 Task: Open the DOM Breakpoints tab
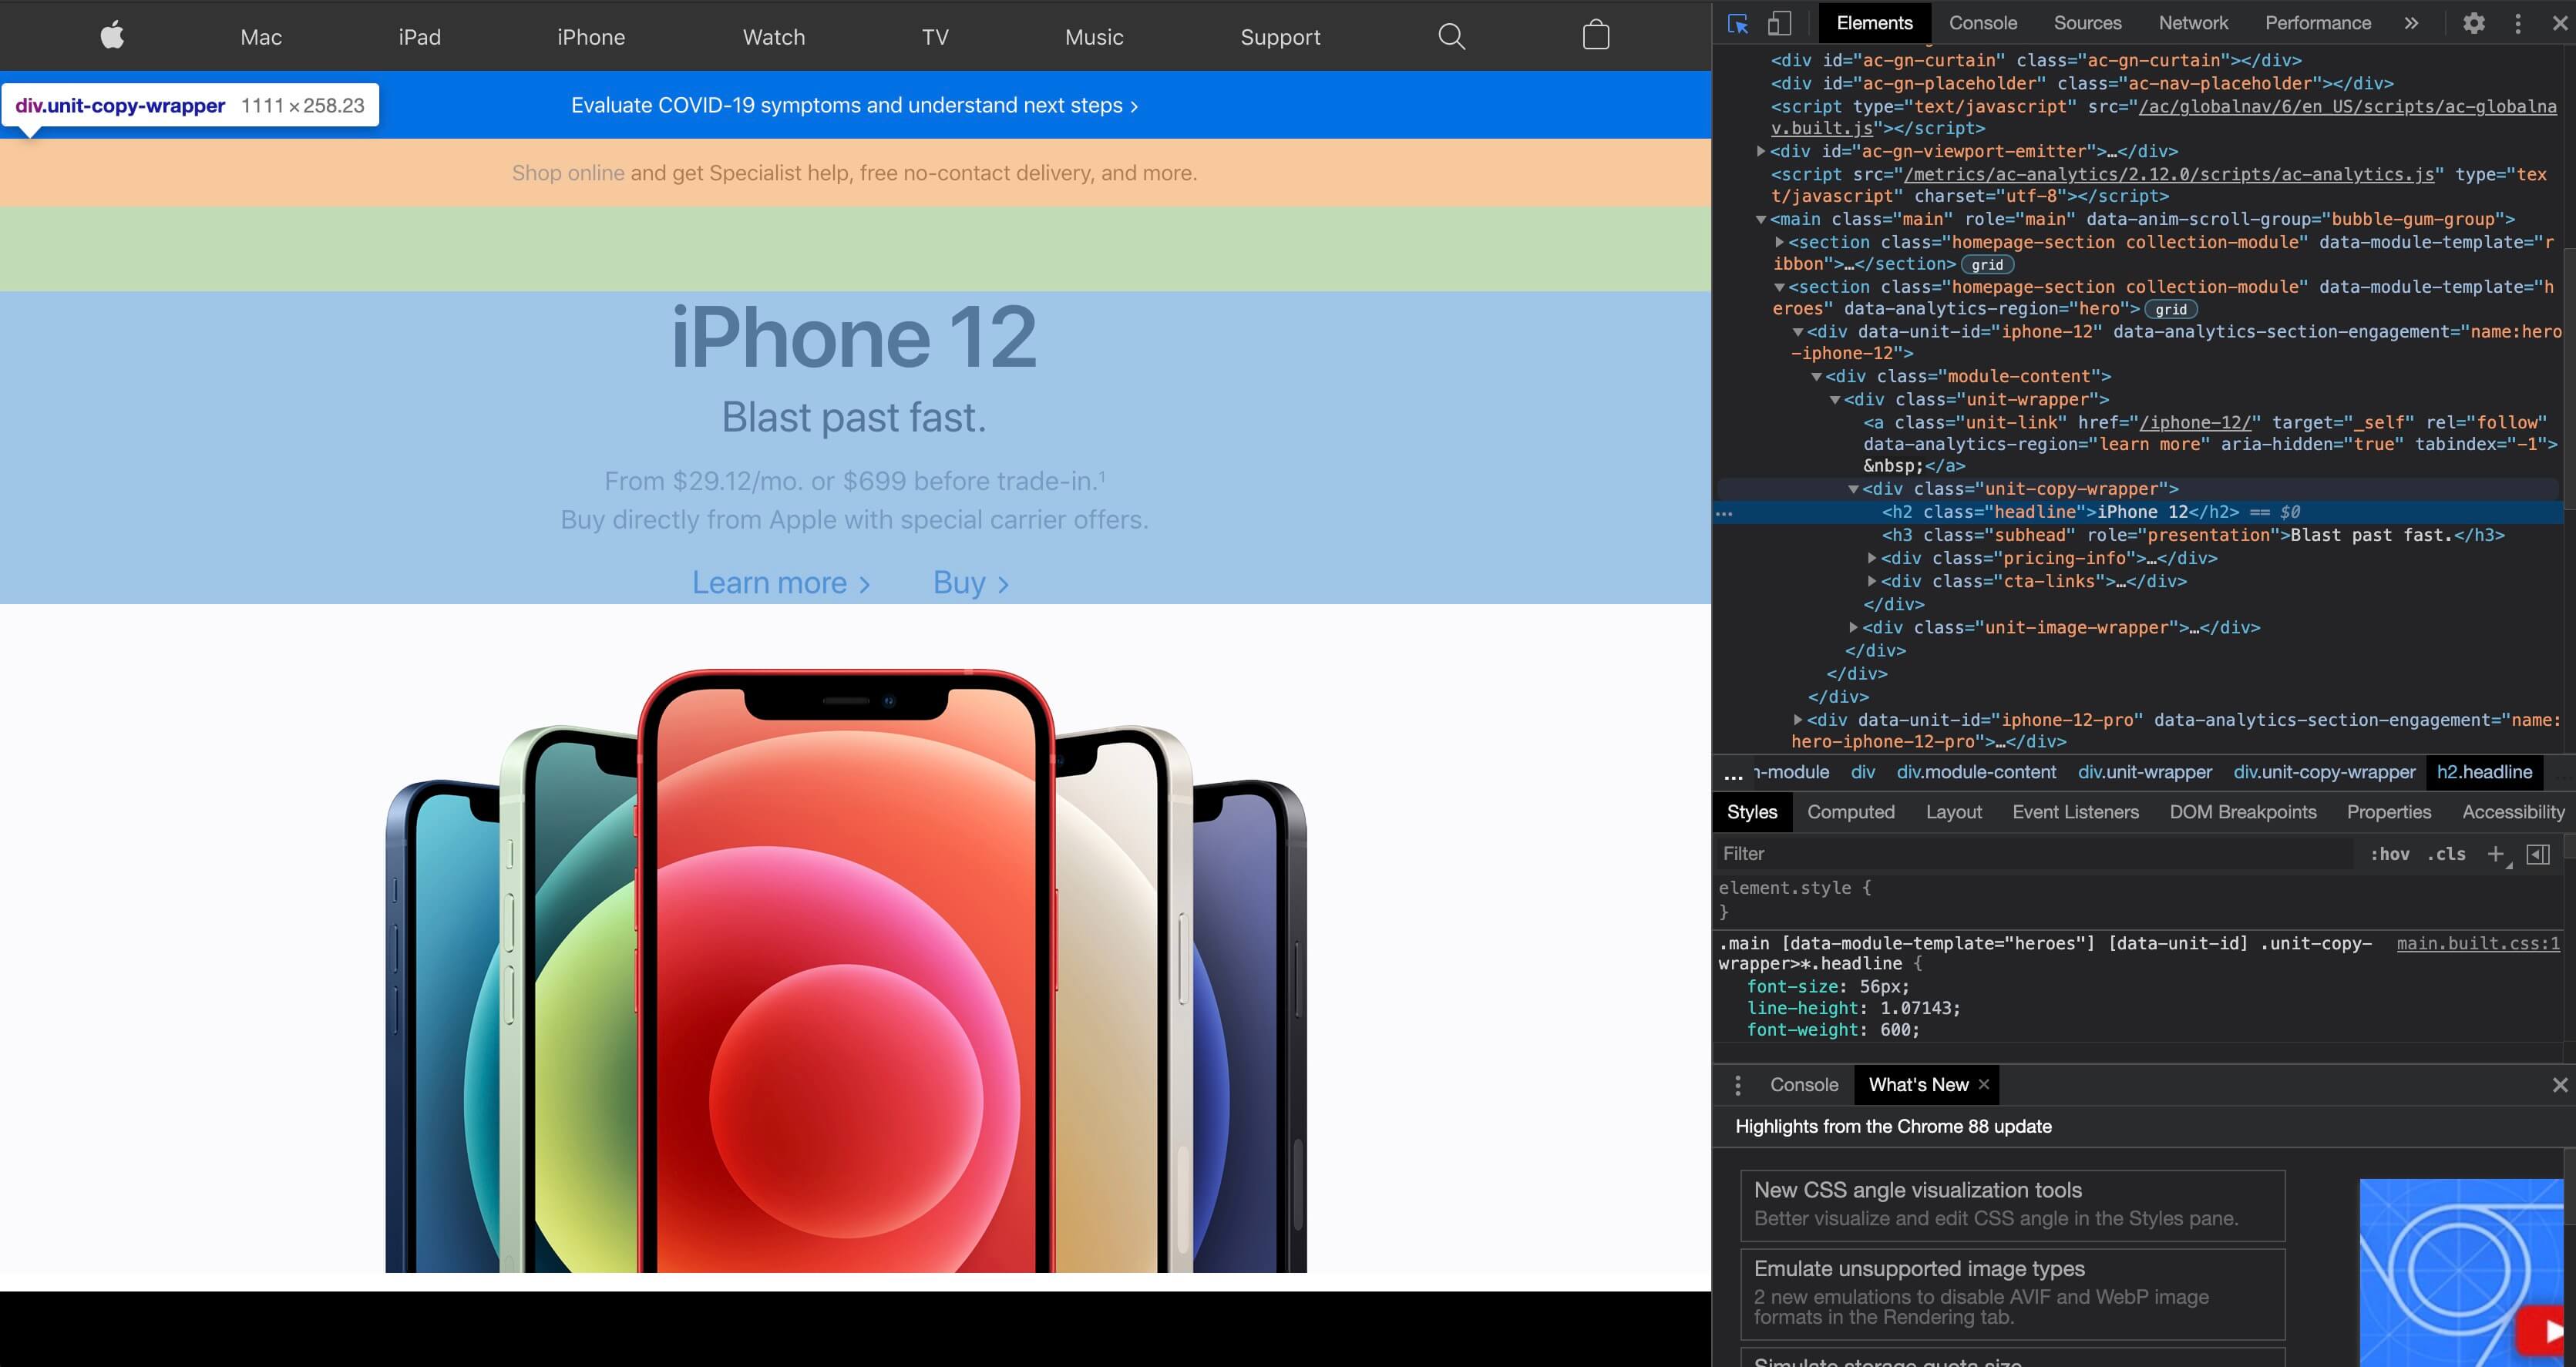2242,812
